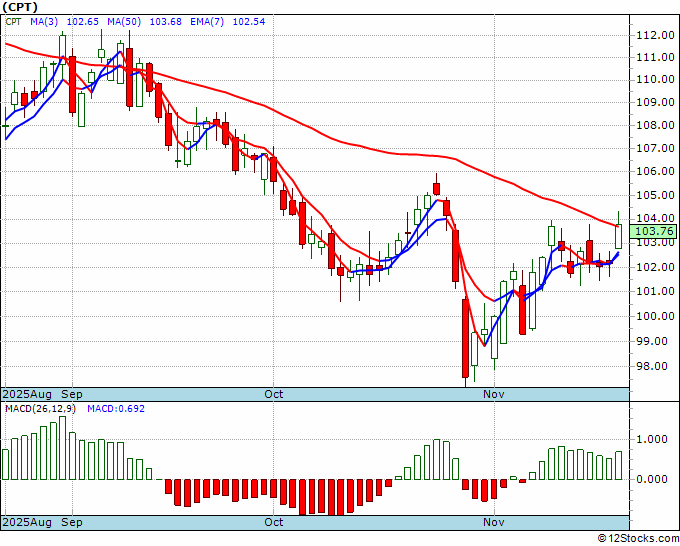Click the EMA(7) value 102.54
Image resolution: width=680 pixels, height=546 pixels.
248,21
